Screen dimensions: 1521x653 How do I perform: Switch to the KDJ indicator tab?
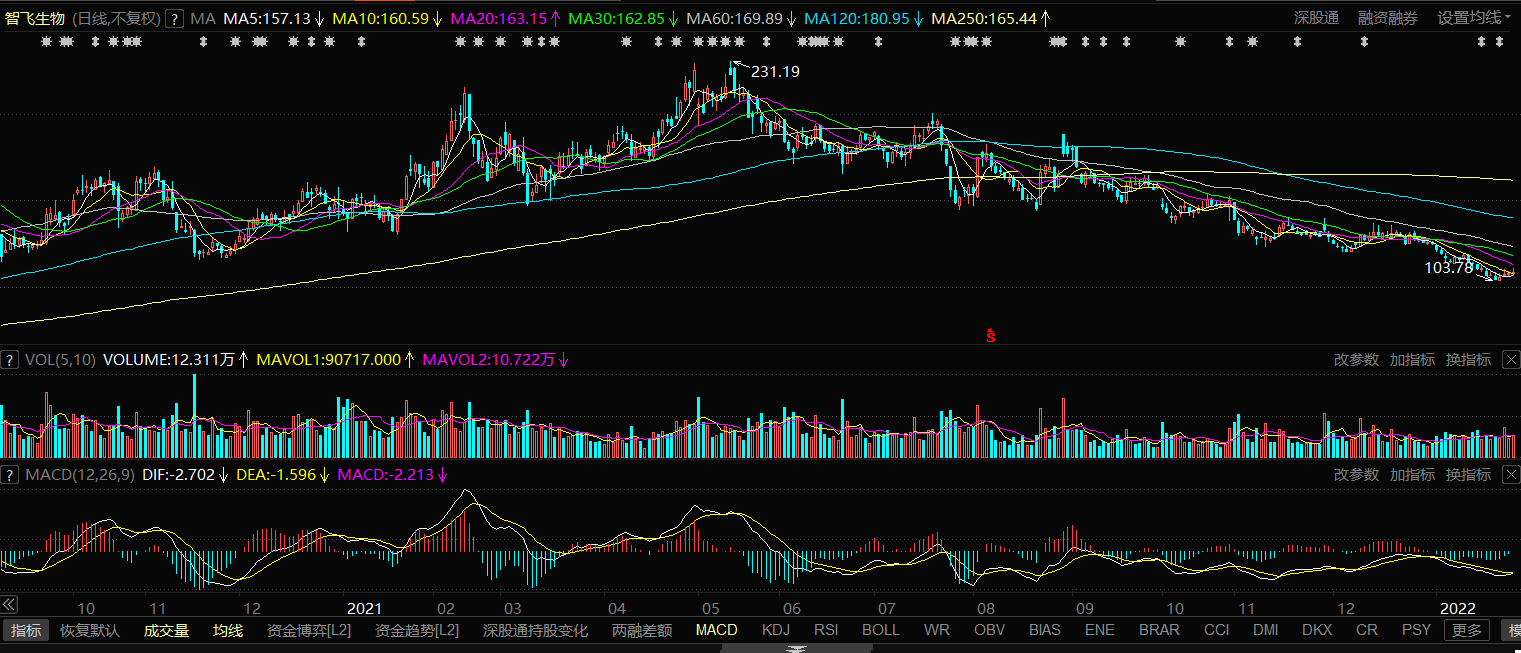tap(776, 630)
